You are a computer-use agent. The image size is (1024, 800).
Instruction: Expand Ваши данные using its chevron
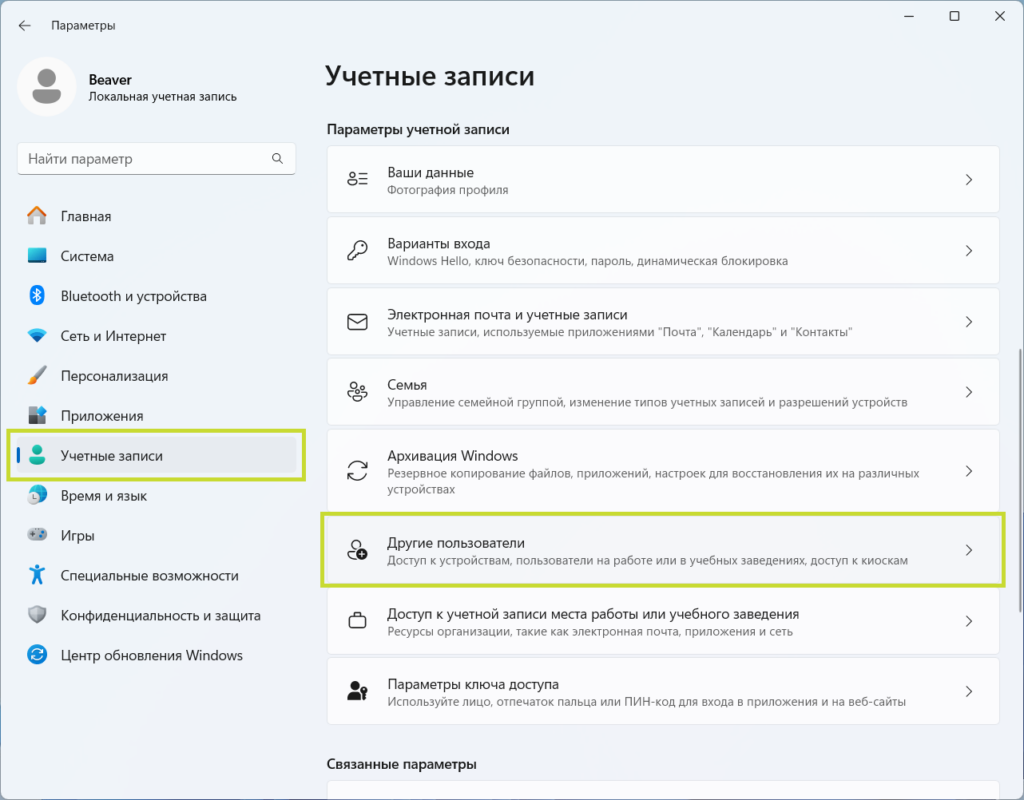[969, 180]
